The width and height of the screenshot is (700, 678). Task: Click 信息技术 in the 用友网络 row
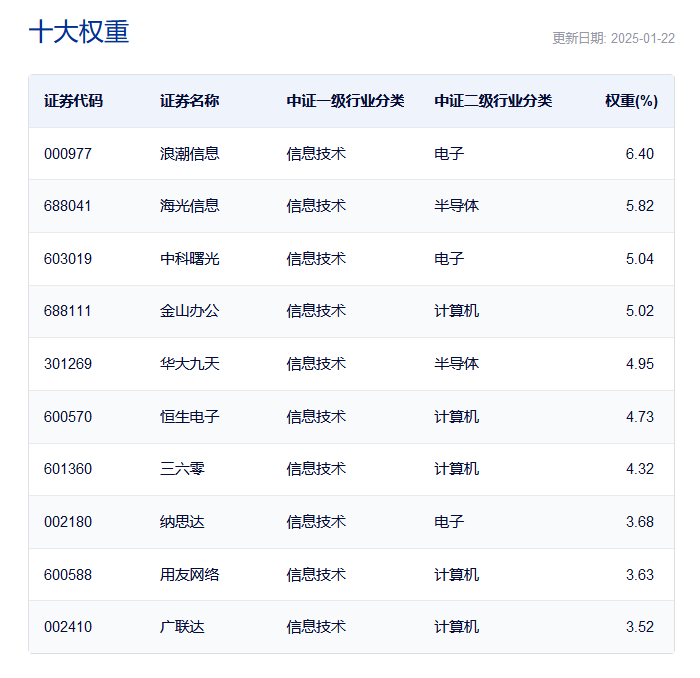316,575
